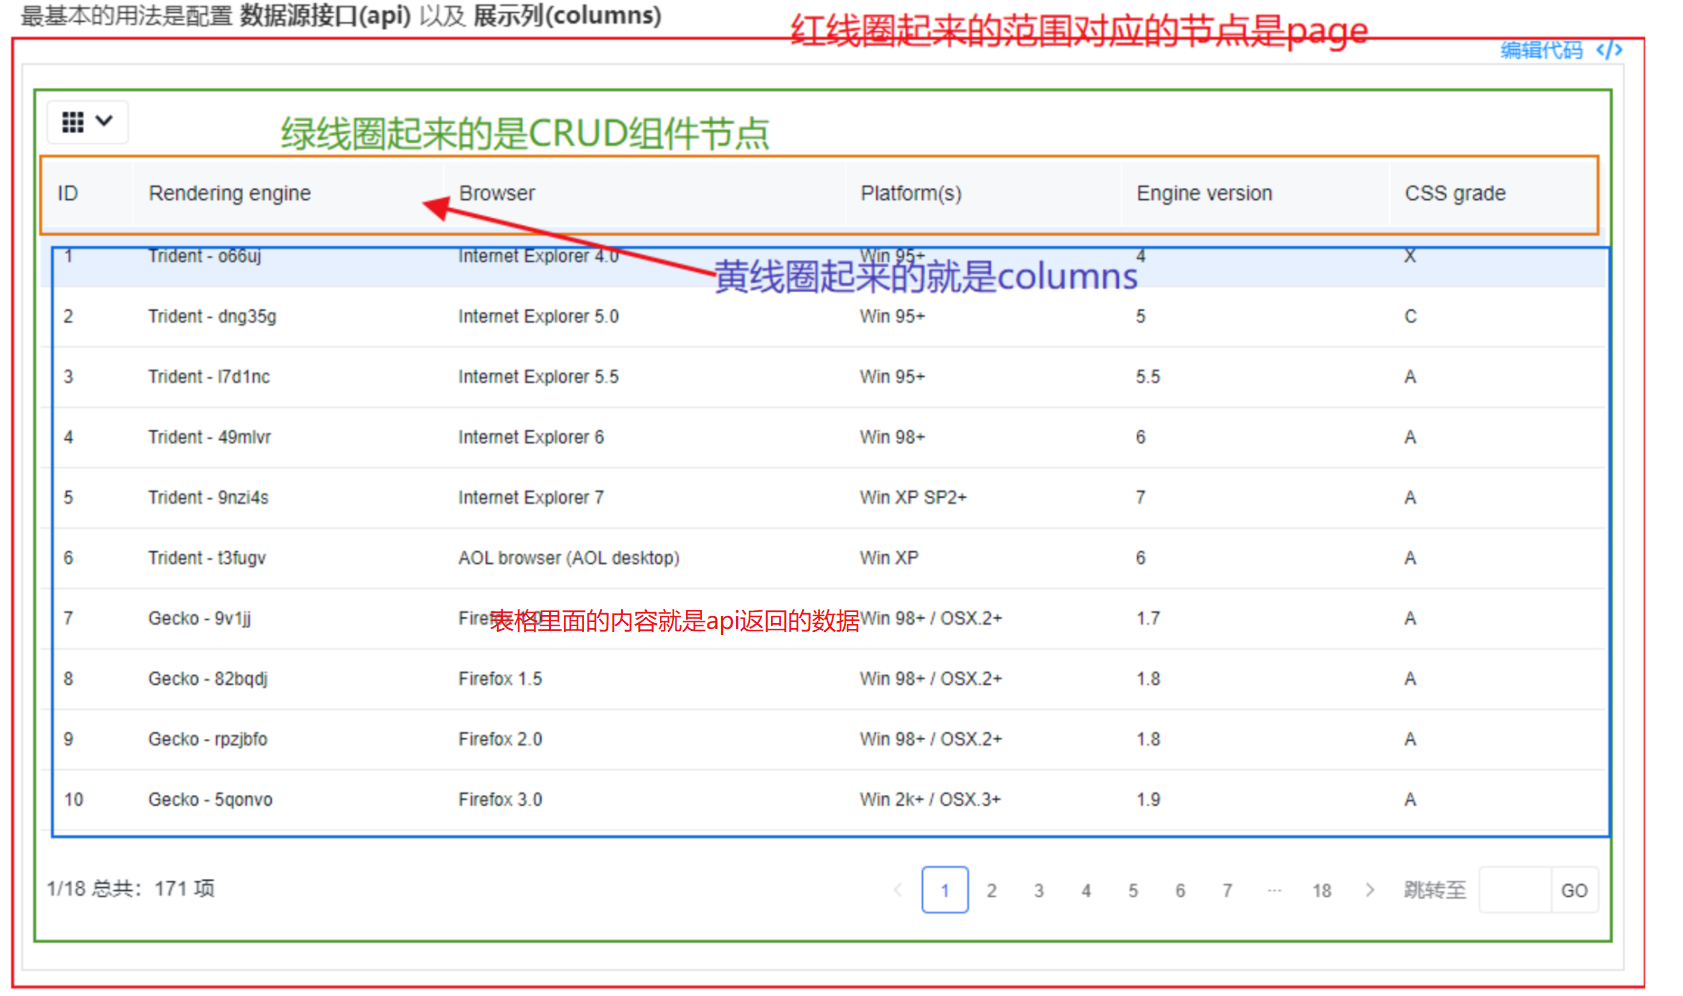The width and height of the screenshot is (1683, 996).
Task: Click the Rendering engine column header
Action: click(x=230, y=193)
